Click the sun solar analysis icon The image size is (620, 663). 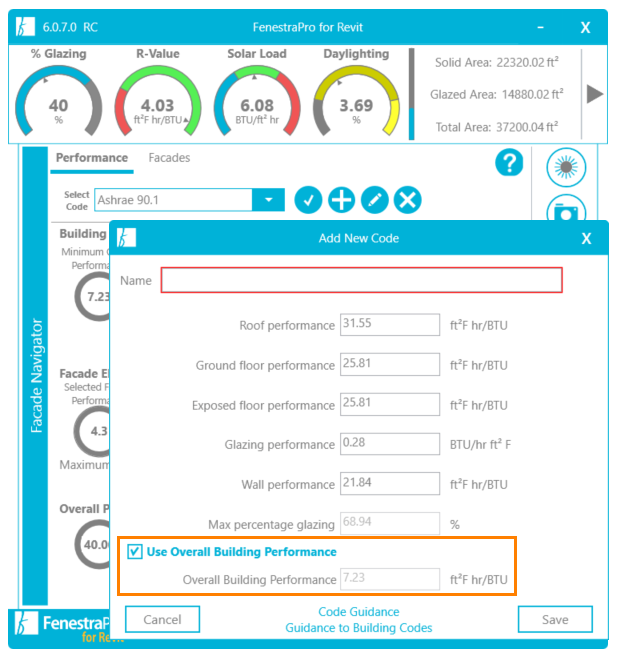click(566, 167)
